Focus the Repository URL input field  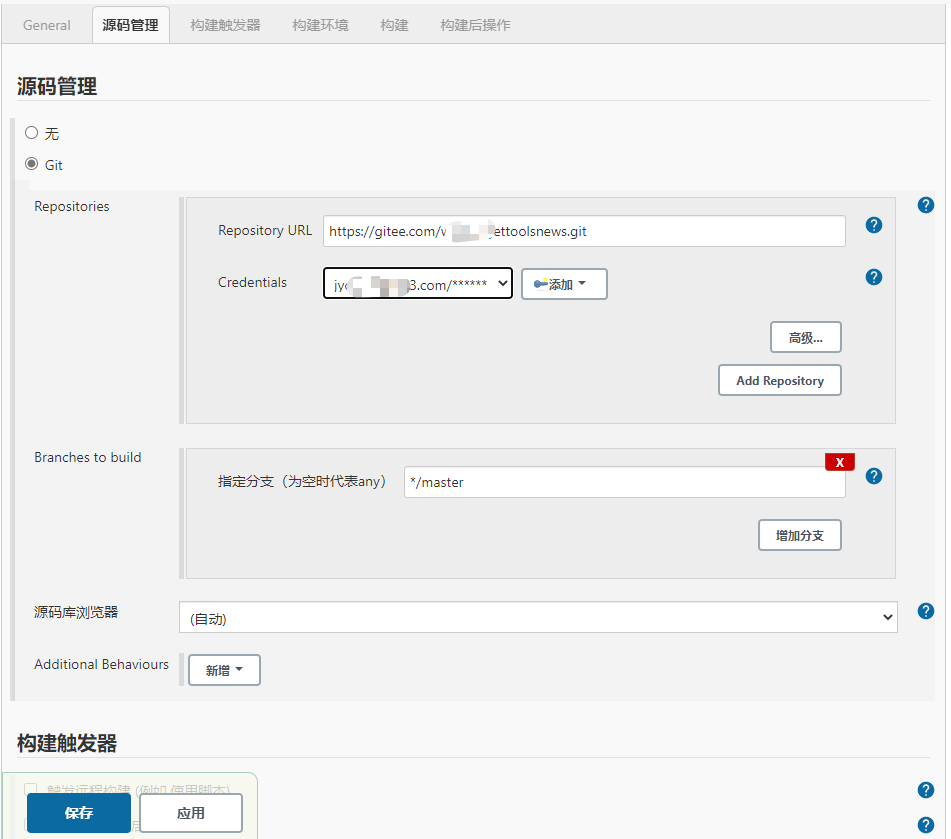pyautogui.click(x=584, y=231)
